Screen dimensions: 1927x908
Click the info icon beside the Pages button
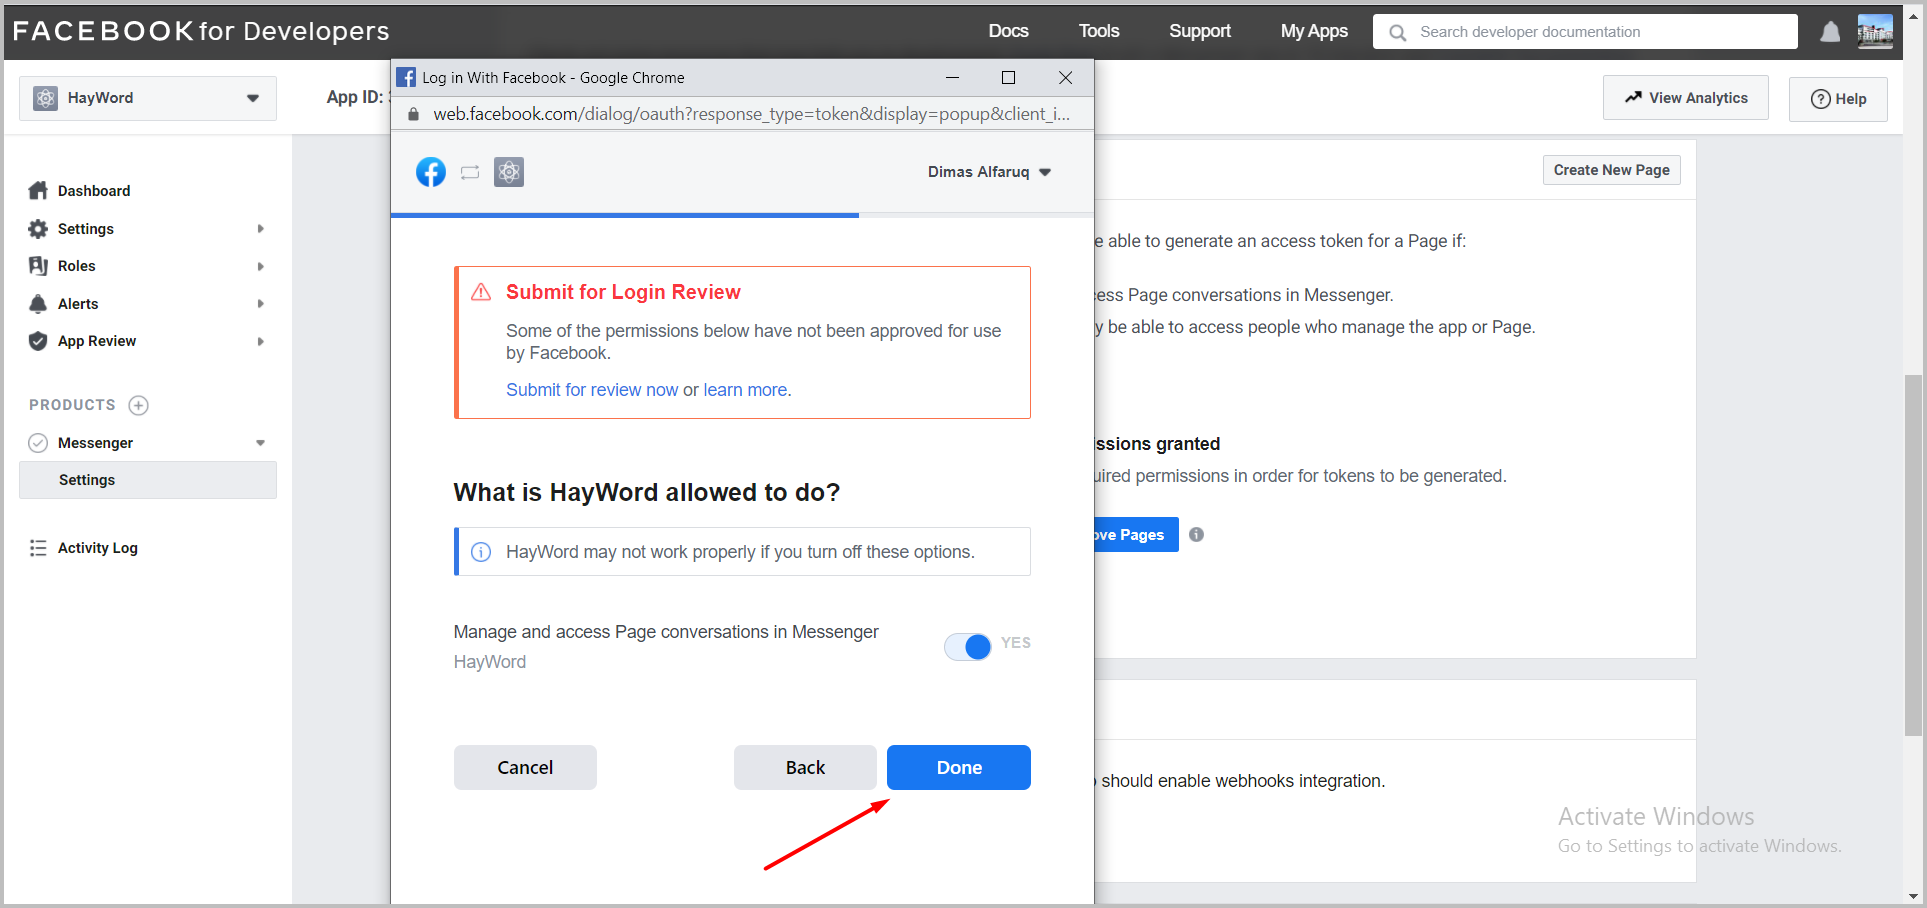click(x=1196, y=534)
